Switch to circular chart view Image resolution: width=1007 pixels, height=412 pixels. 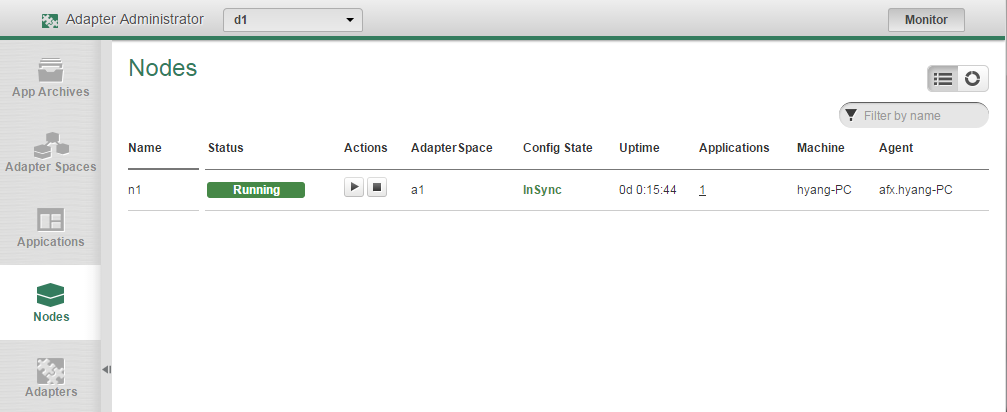(x=972, y=78)
